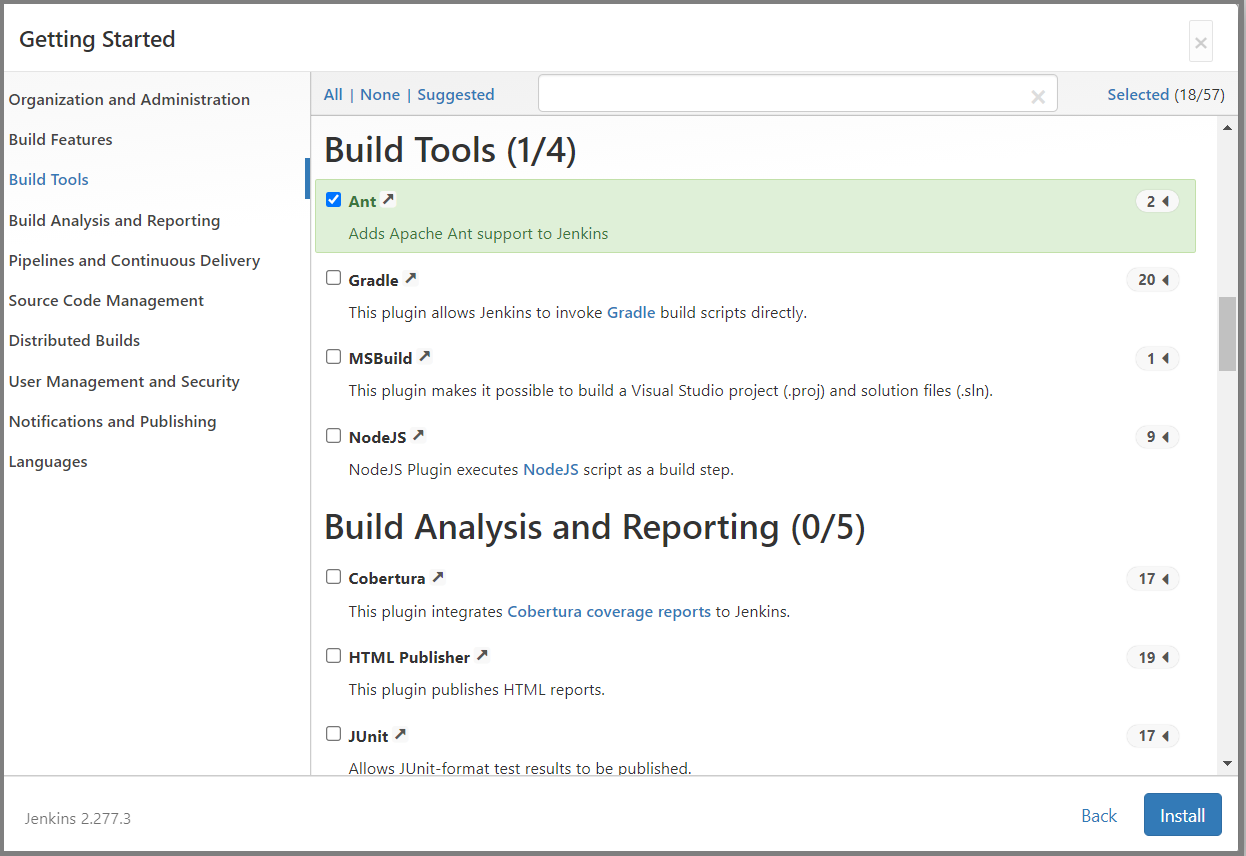Enable the MSBuild plugin checkbox
This screenshot has height=856, width=1246.
click(334, 356)
